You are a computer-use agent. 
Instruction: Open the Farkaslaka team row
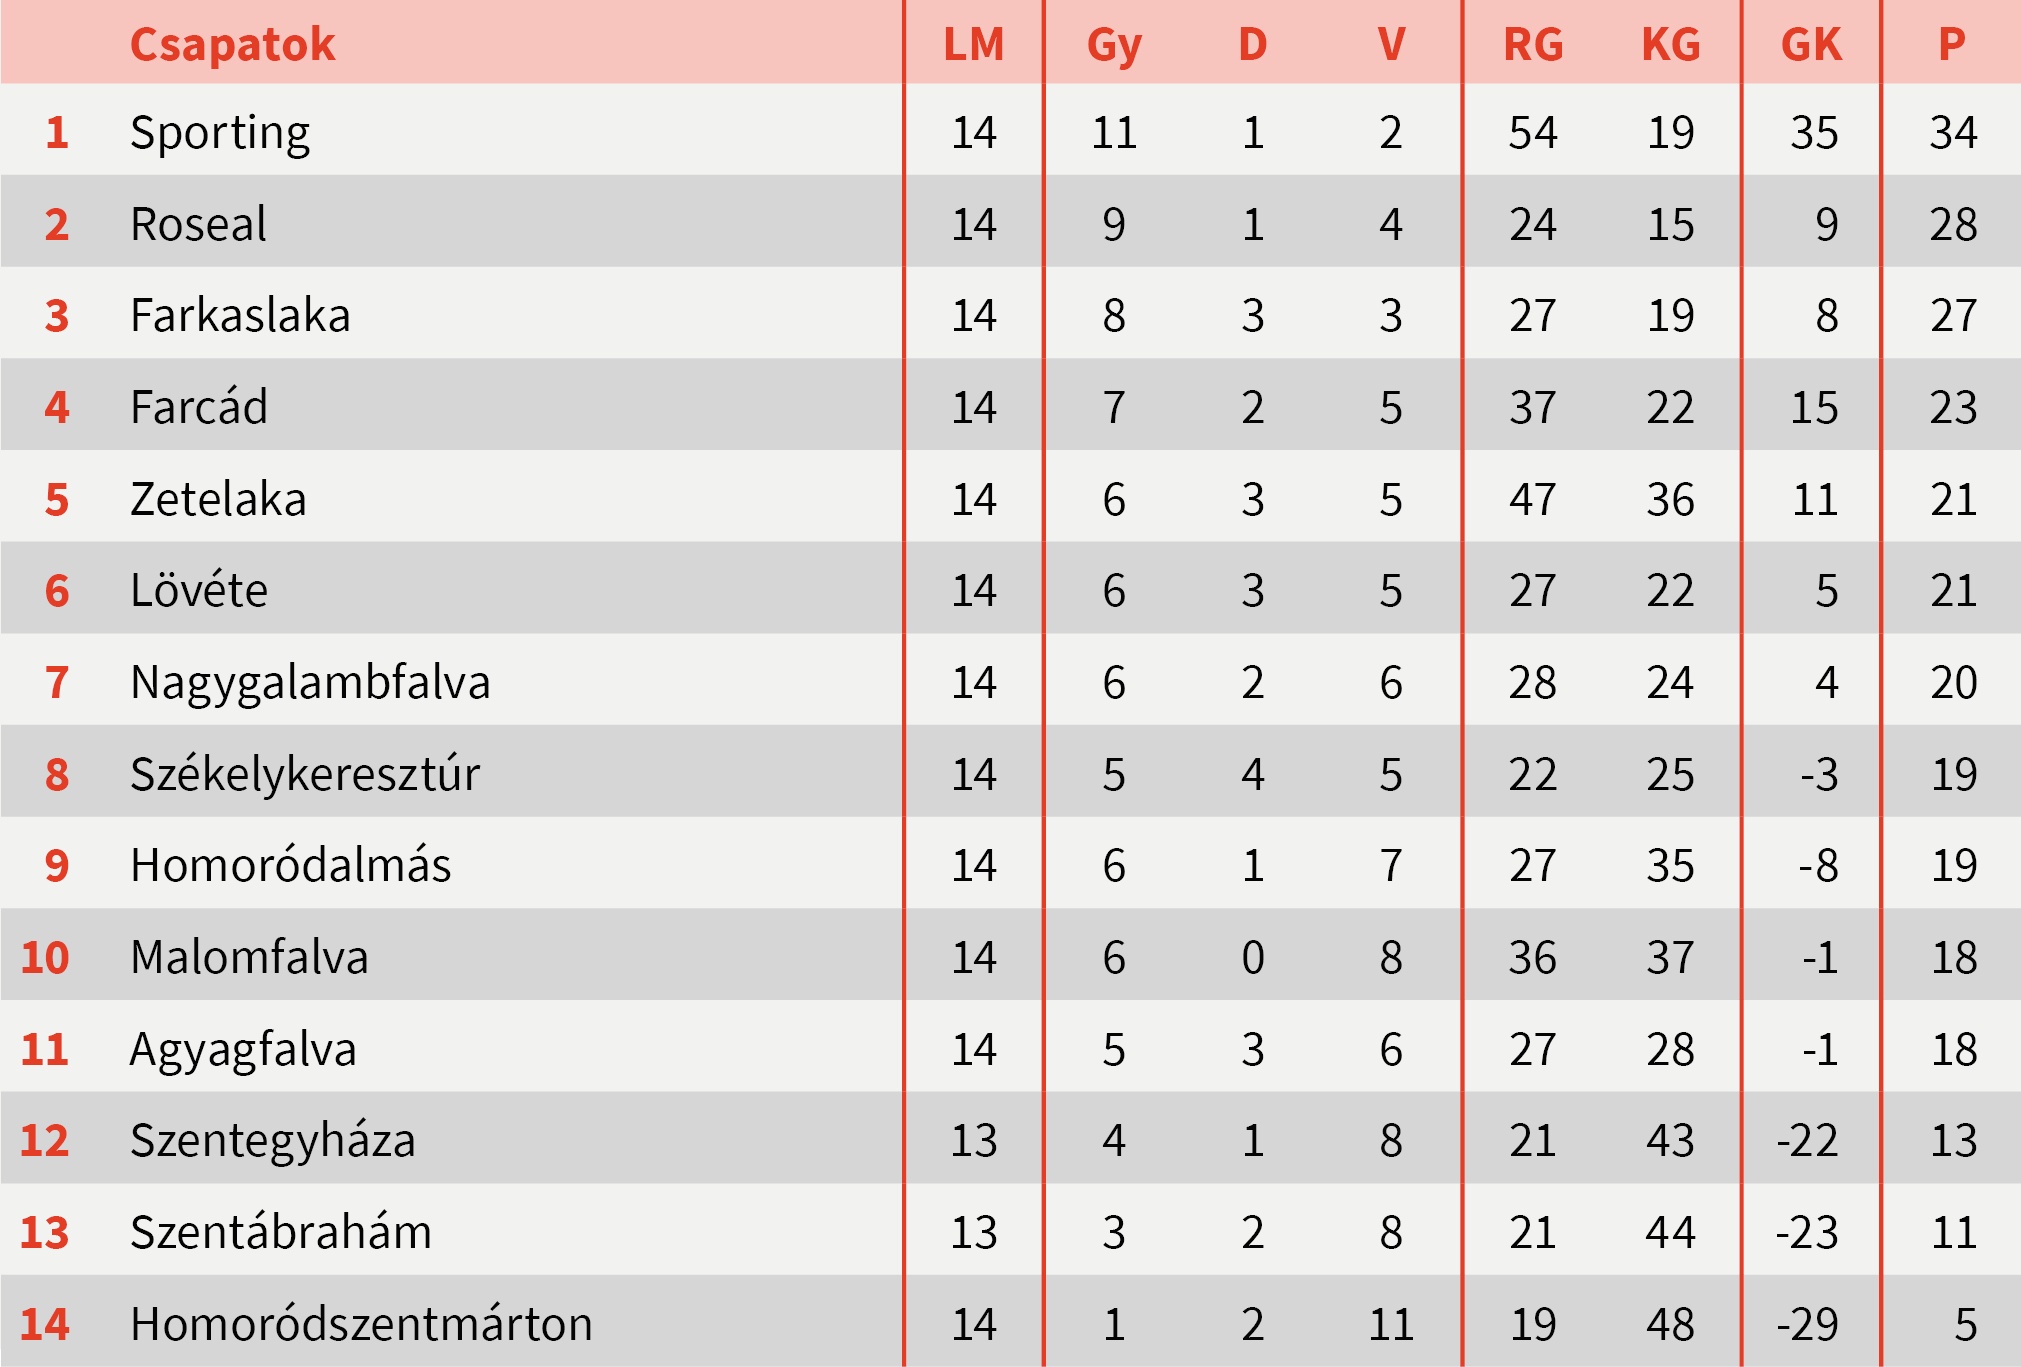(240, 316)
